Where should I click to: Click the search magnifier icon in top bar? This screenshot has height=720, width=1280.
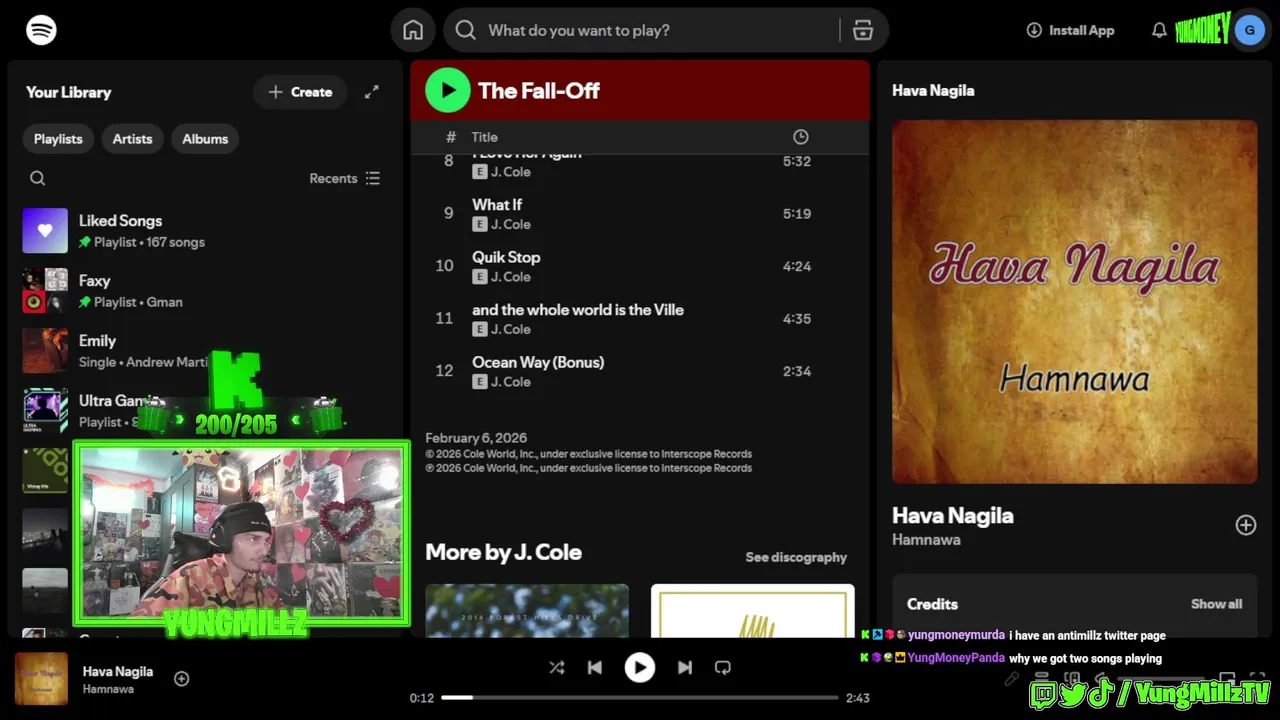pos(465,30)
